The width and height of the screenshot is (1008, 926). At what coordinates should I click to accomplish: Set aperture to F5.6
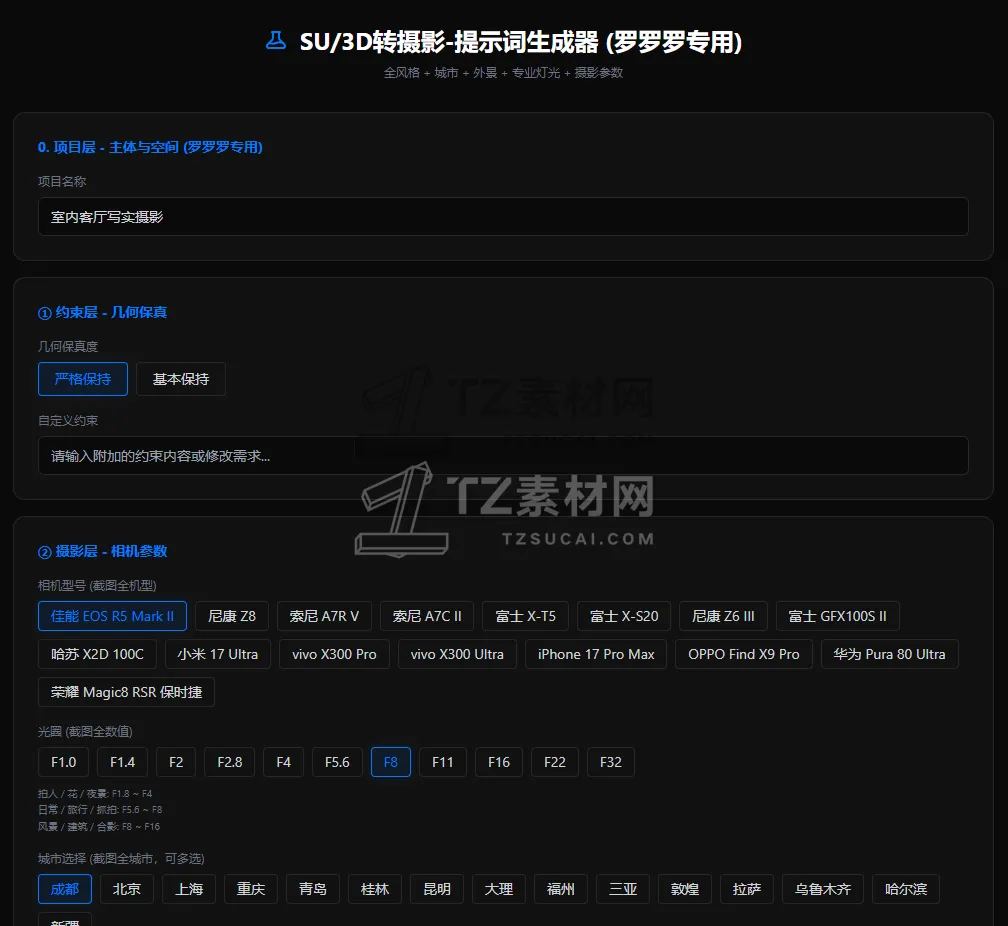point(338,762)
